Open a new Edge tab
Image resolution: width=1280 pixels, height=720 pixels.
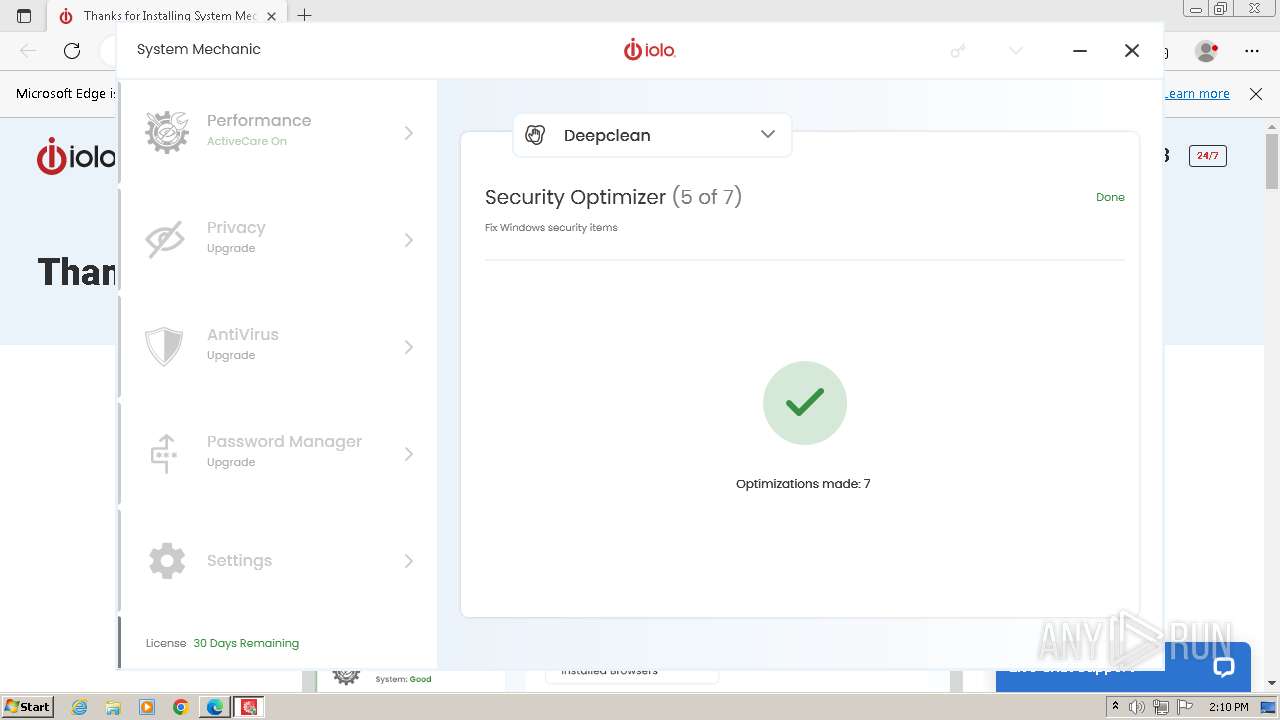(305, 15)
